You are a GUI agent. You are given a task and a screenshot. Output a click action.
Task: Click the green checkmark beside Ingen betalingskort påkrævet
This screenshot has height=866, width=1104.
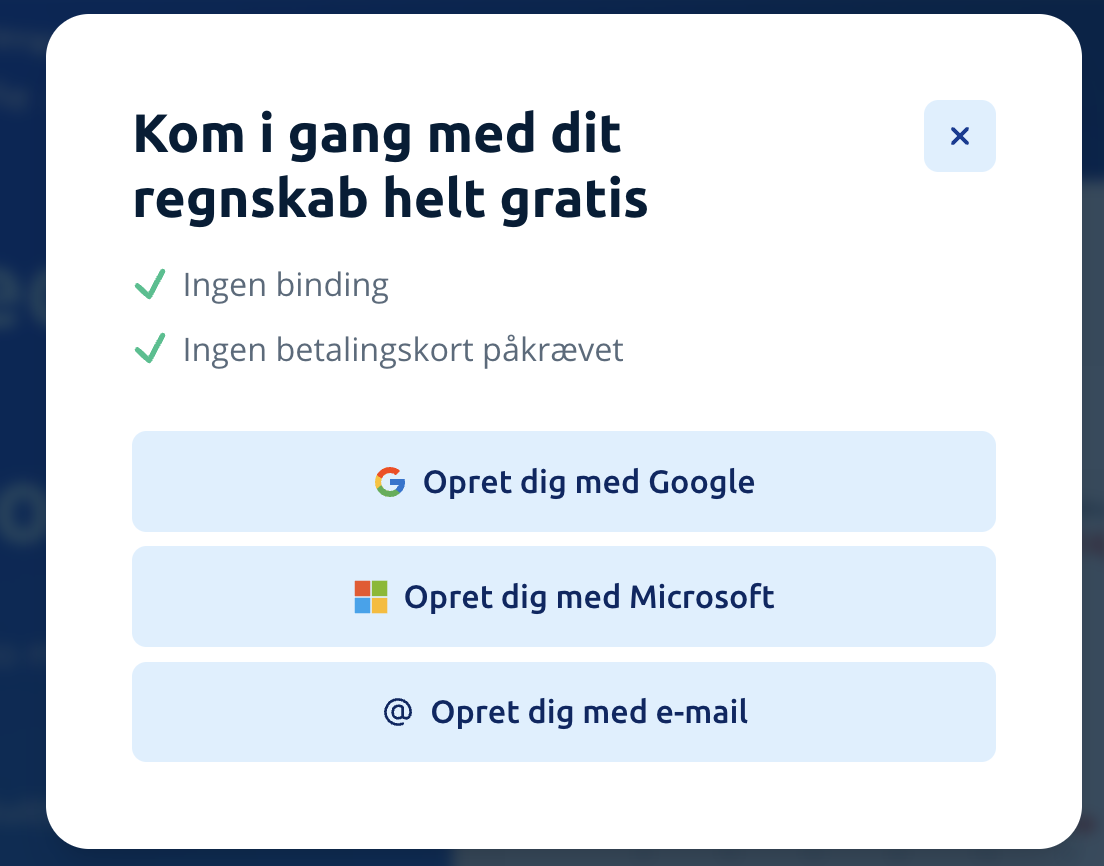coord(150,349)
